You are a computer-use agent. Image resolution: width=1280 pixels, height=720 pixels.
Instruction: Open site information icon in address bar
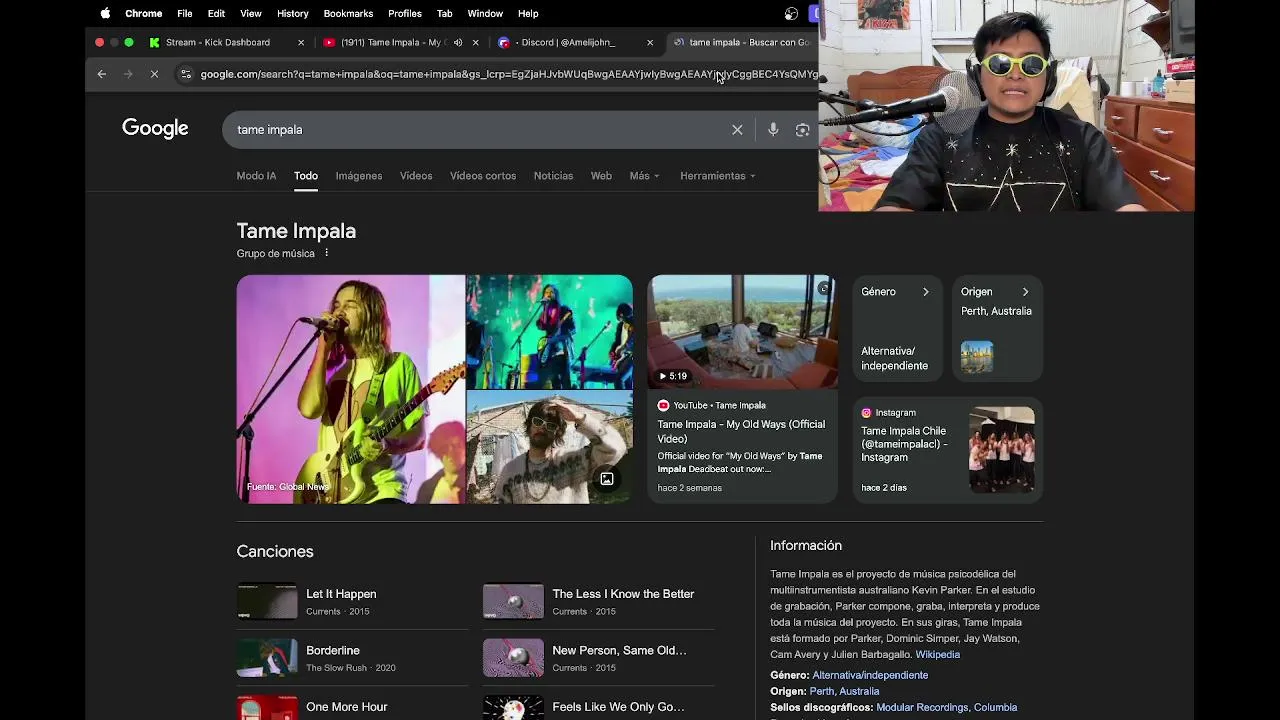tap(186, 74)
